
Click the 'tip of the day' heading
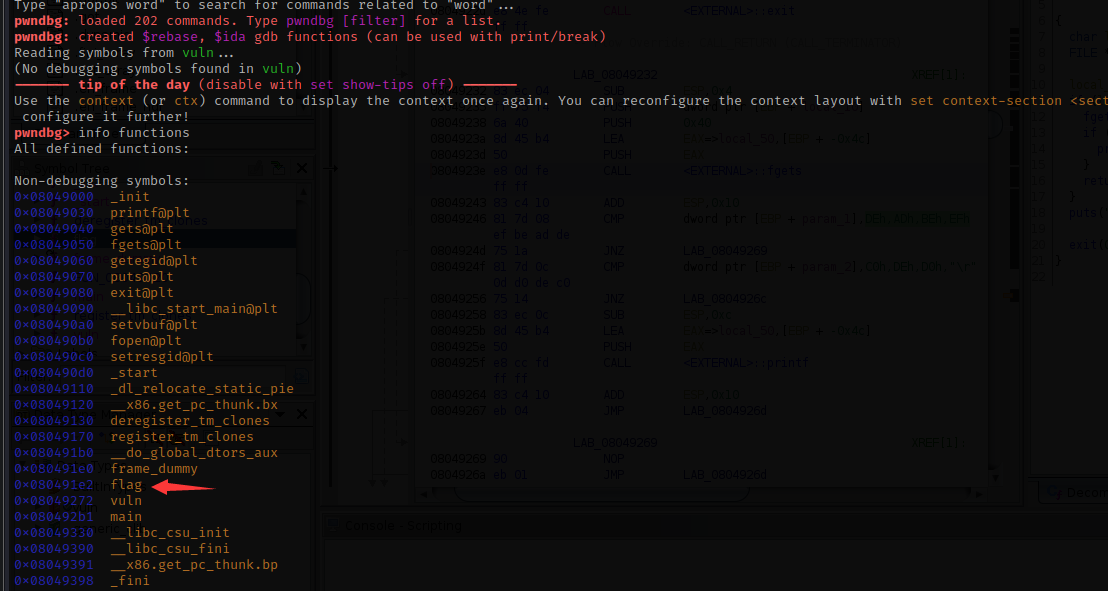tap(134, 85)
